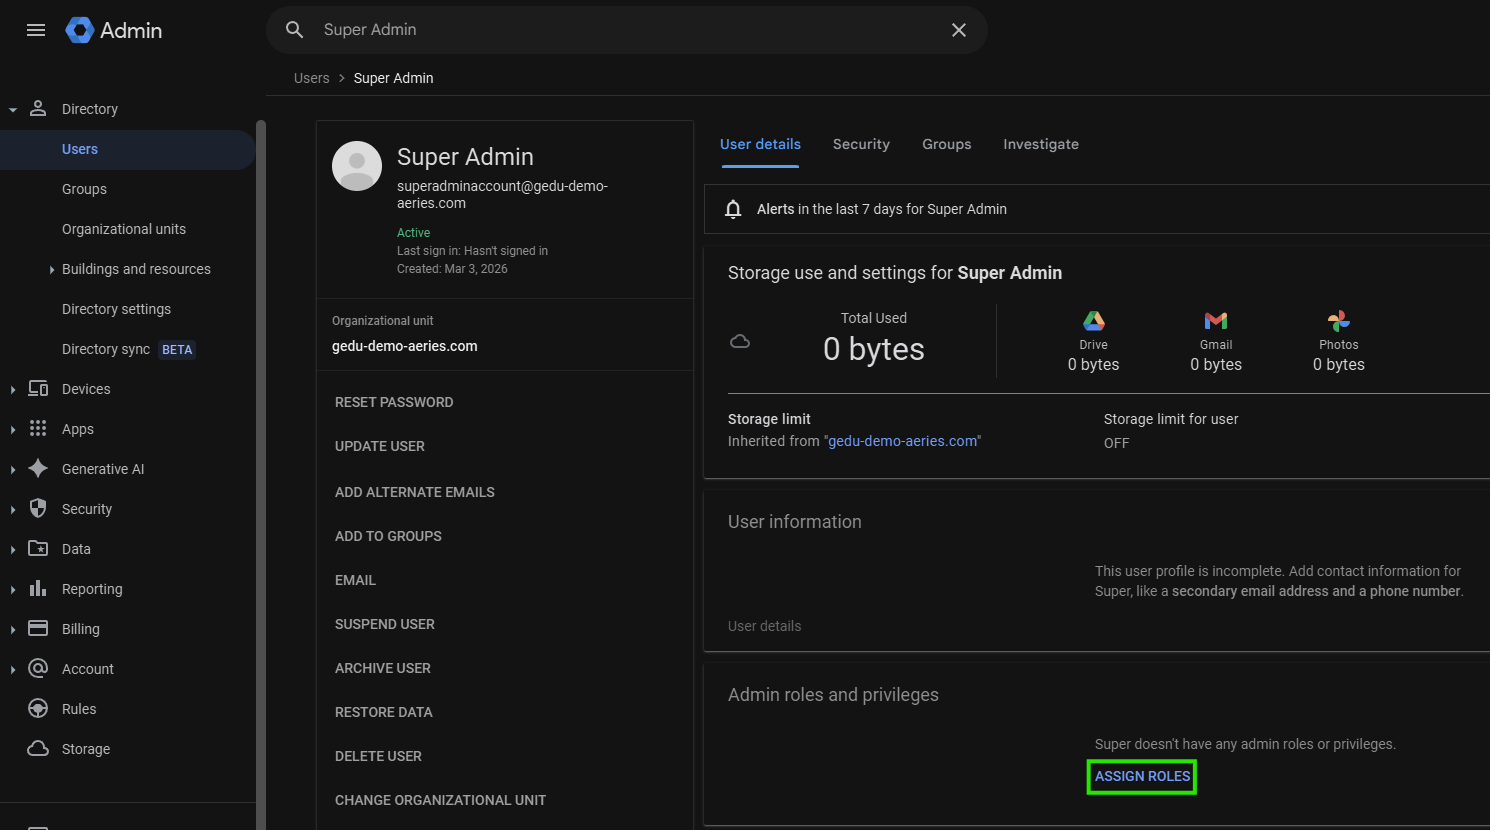The width and height of the screenshot is (1490, 830).
Task: Expand the Generative AI section arrow
Action: [12, 469]
